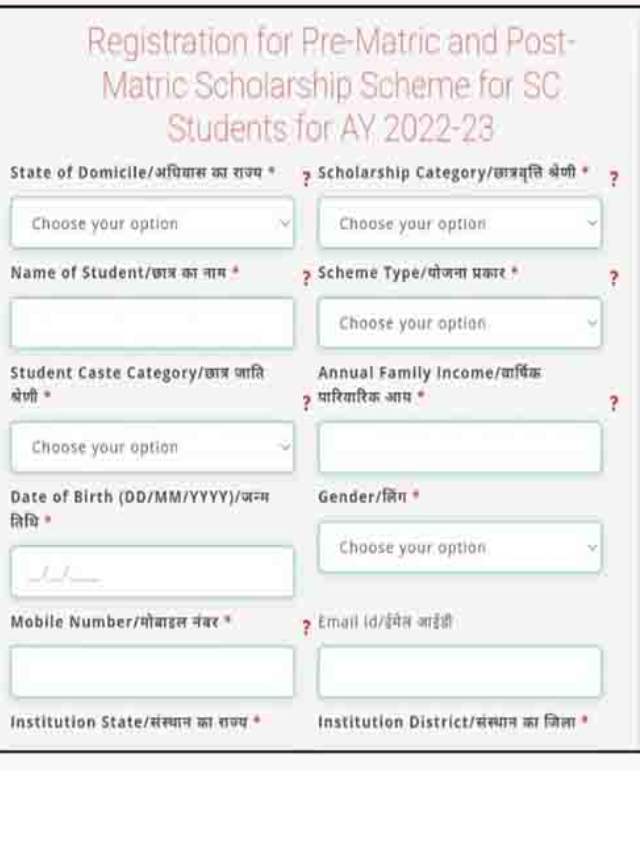Click help icon beside Student Caste Category

(306, 403)
